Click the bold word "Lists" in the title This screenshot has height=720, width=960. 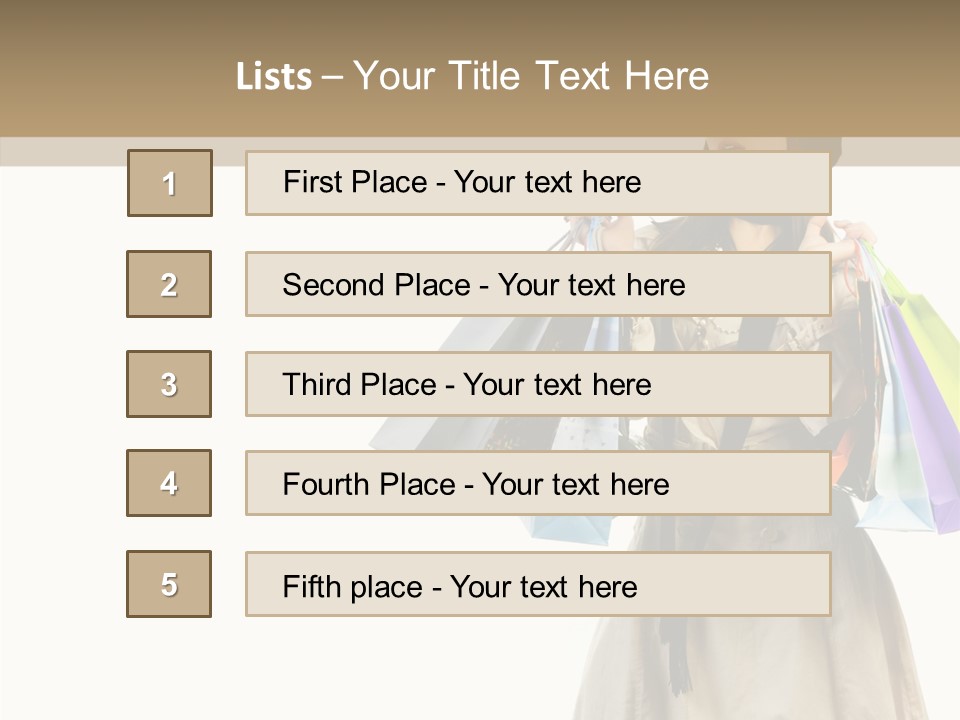coord(274,77)
